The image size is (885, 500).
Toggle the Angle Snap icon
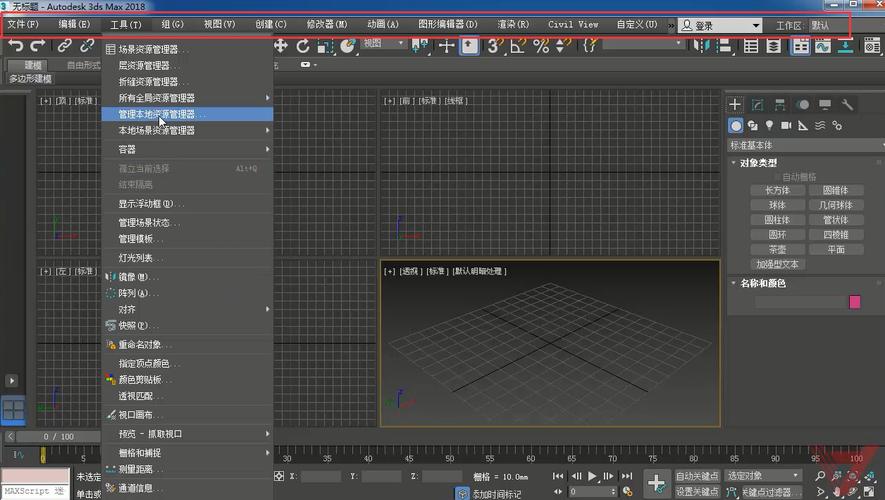click(518, 46)
